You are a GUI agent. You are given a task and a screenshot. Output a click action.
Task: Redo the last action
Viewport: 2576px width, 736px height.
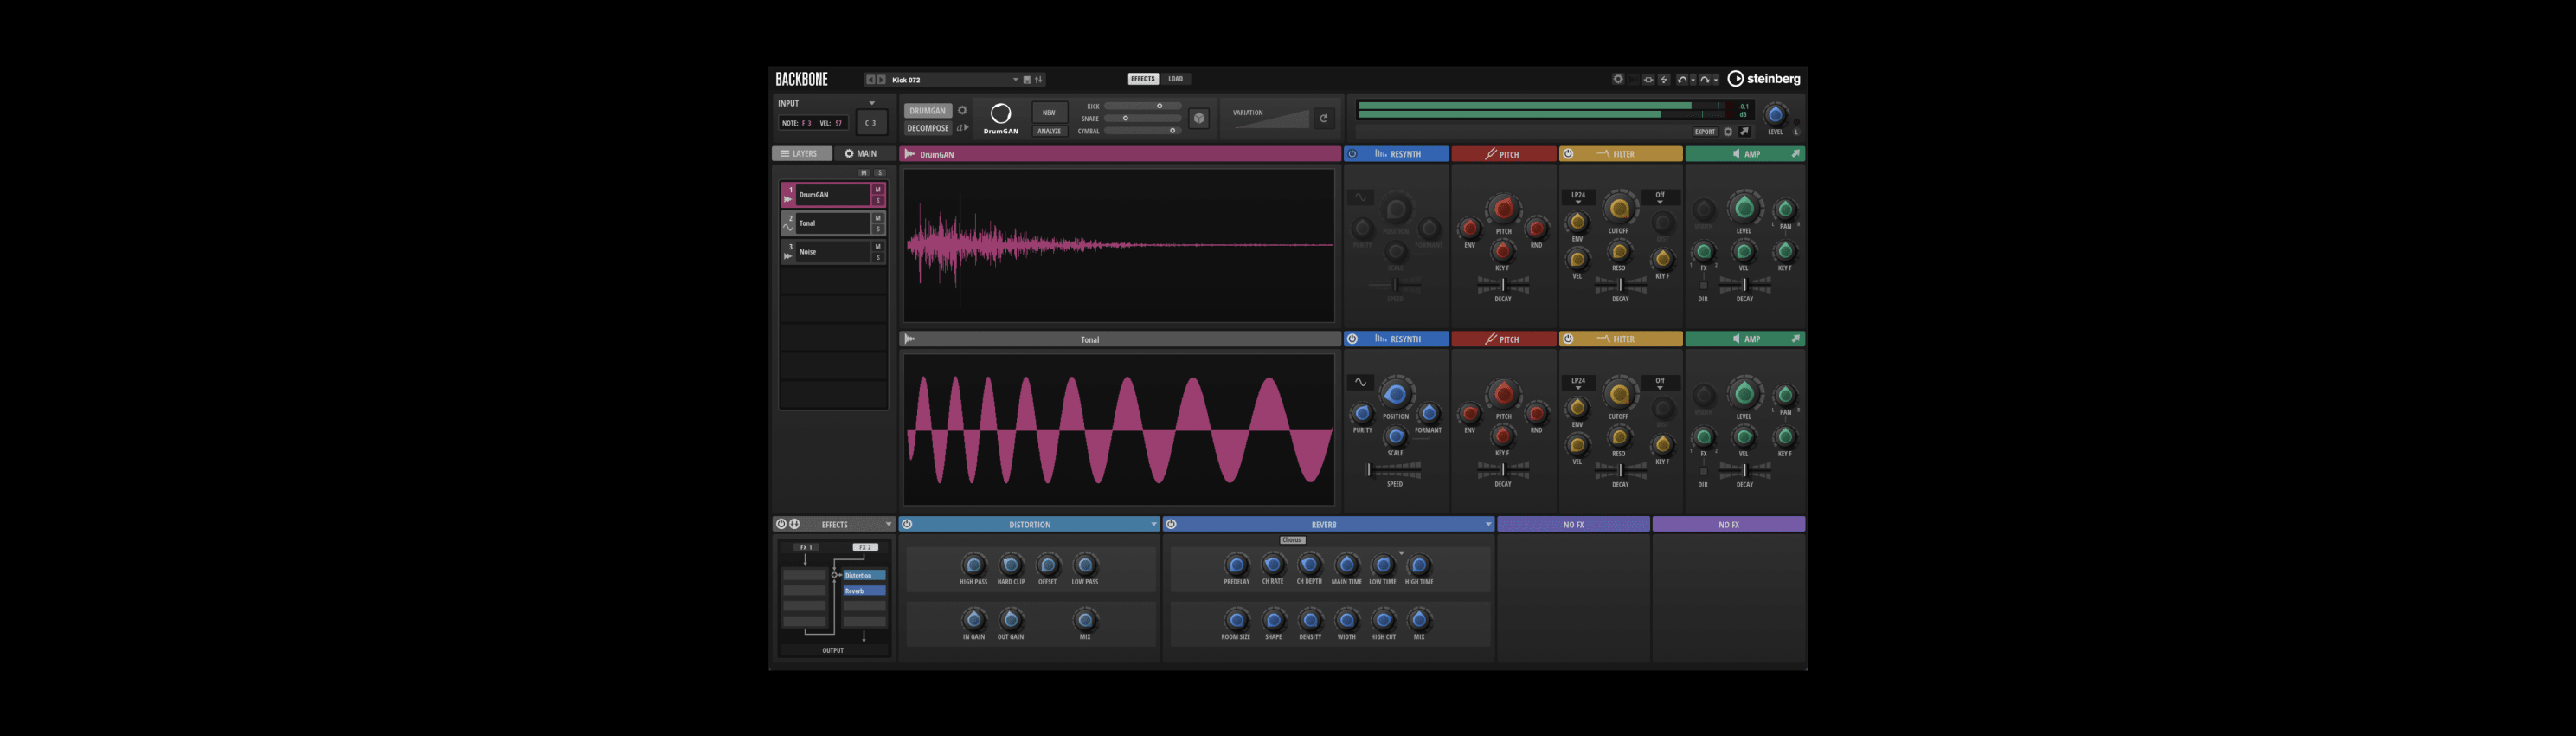click(1705, 79)
